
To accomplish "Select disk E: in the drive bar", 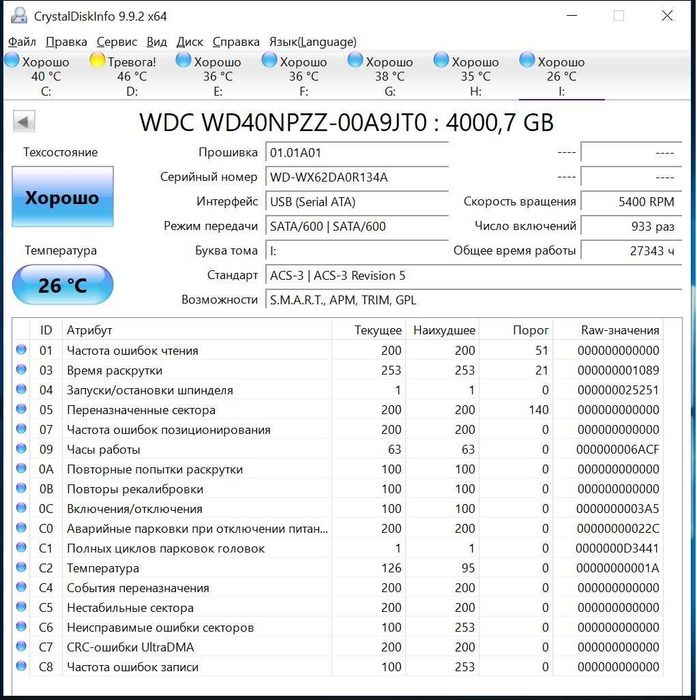I will click(217, 76).
